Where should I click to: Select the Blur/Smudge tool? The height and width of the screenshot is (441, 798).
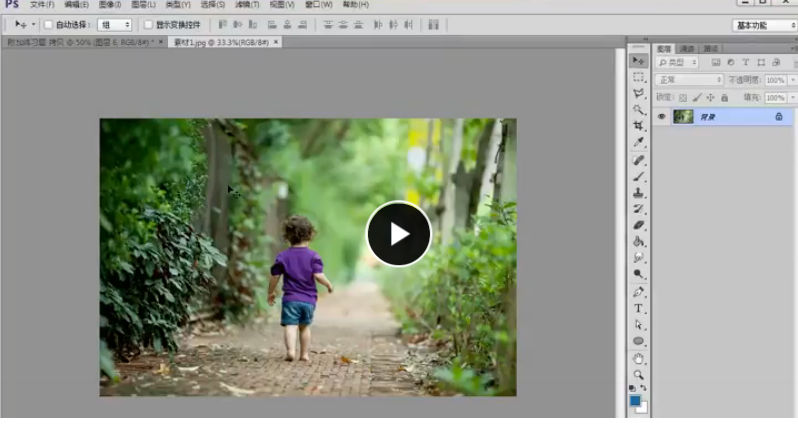tap(638, 258)
